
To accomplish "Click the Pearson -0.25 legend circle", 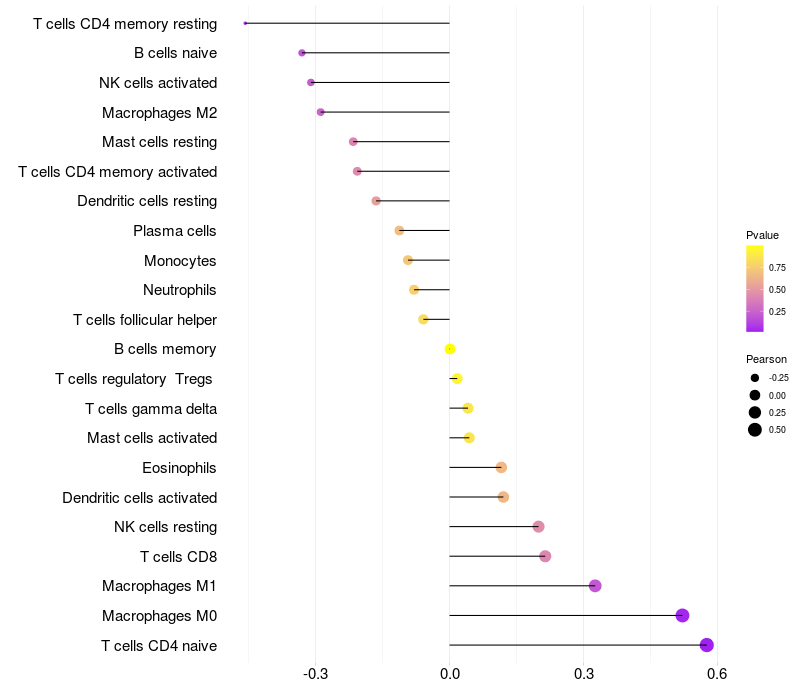I will click(x=755, y=378).
